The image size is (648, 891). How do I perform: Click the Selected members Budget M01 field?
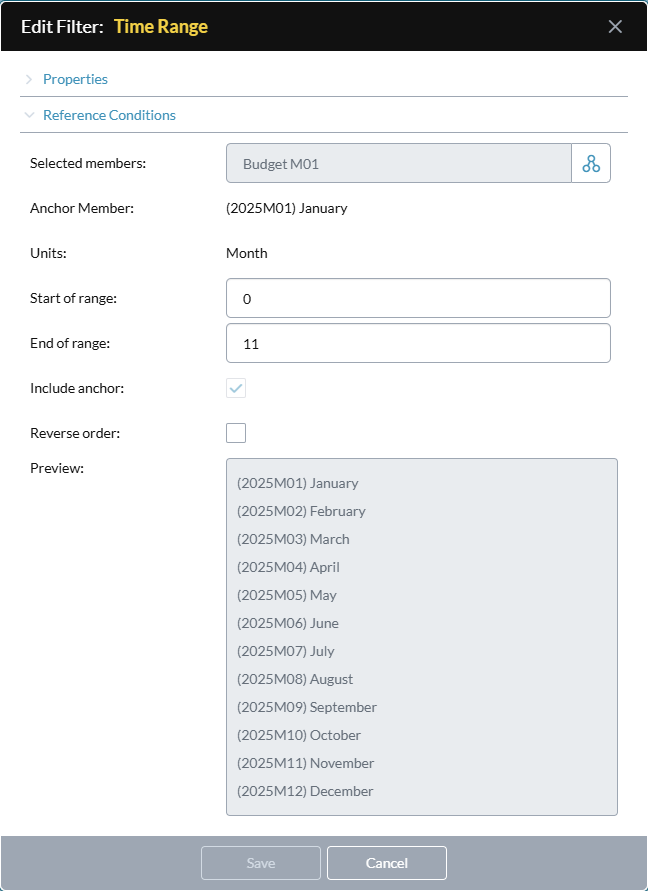coord(399,164)
